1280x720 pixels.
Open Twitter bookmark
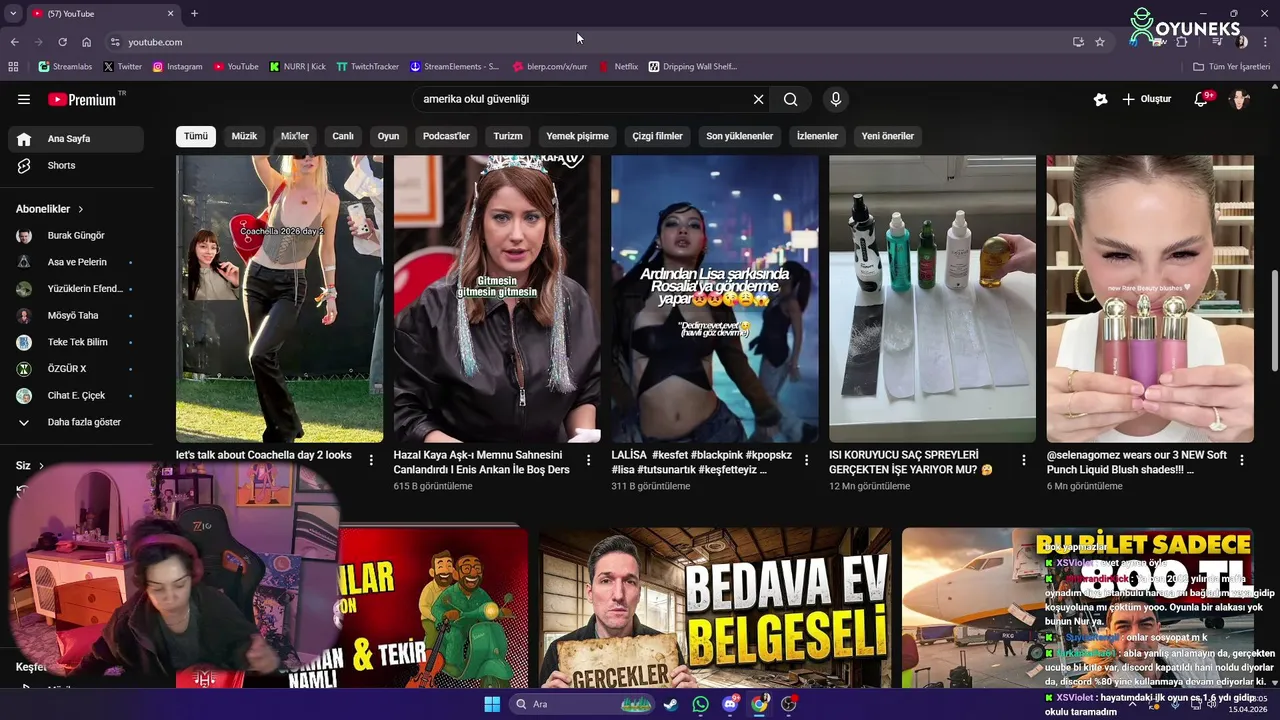pyautogui.click(x=123, y=67)
